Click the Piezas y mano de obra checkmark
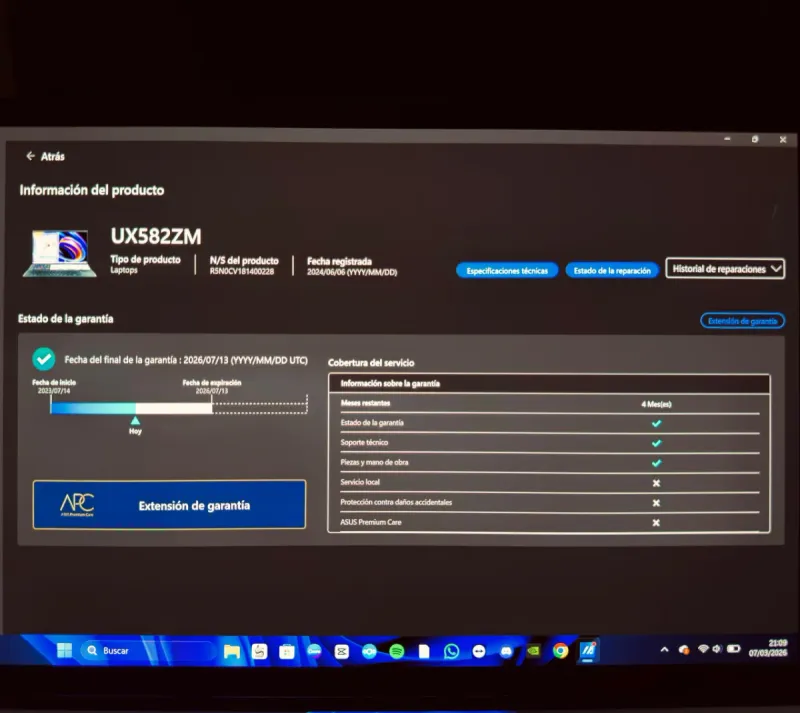Viewport: 800px width, 713px height. 656,463
